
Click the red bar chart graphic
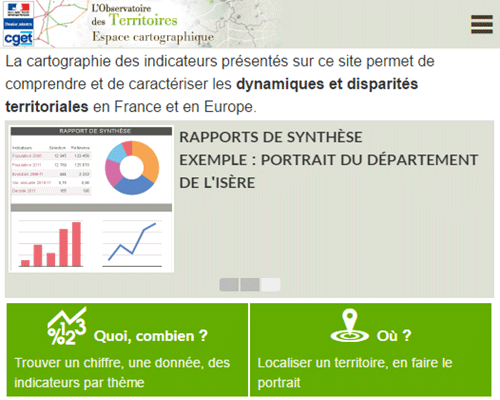(x=51, y=244)
